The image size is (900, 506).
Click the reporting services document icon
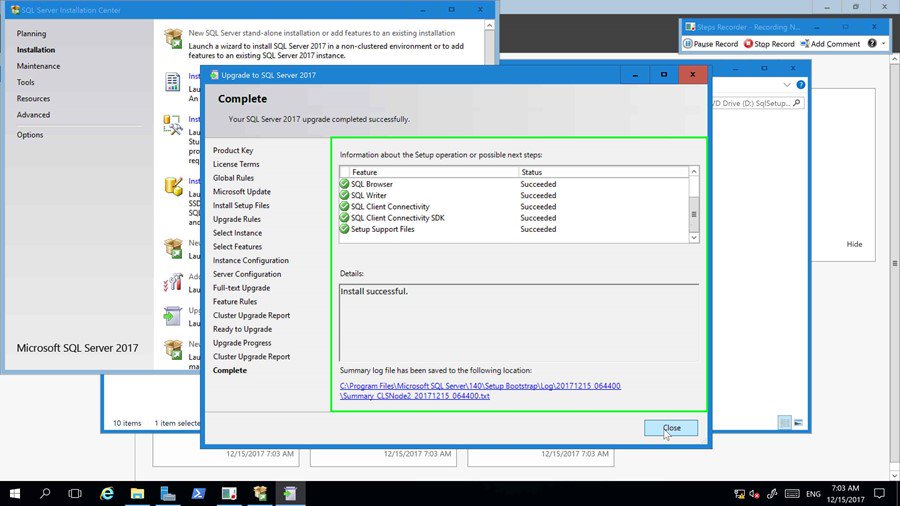(x=172, y=81)
